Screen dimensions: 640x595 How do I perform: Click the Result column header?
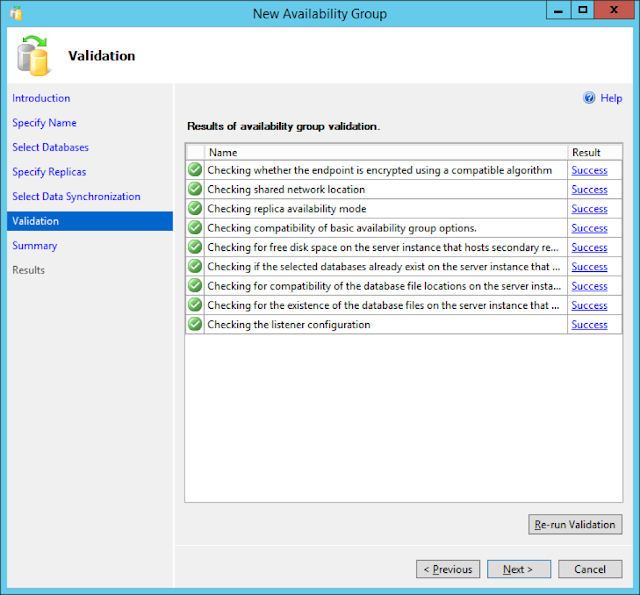[x=595, y=153]
